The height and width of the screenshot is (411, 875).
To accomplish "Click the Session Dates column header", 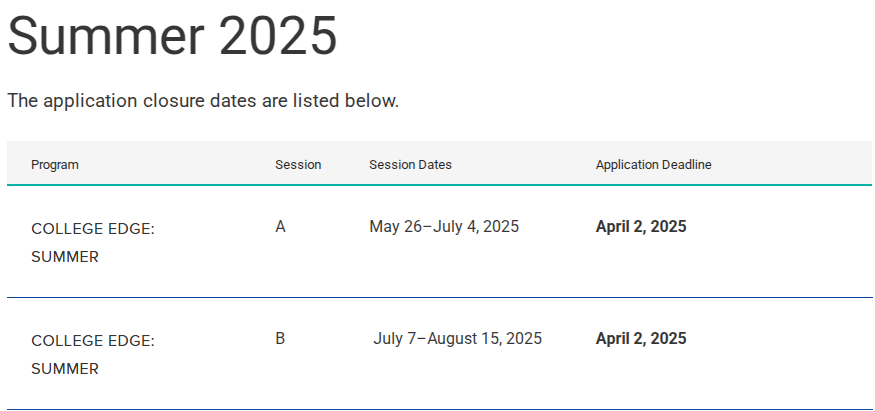I will point(410,165).
